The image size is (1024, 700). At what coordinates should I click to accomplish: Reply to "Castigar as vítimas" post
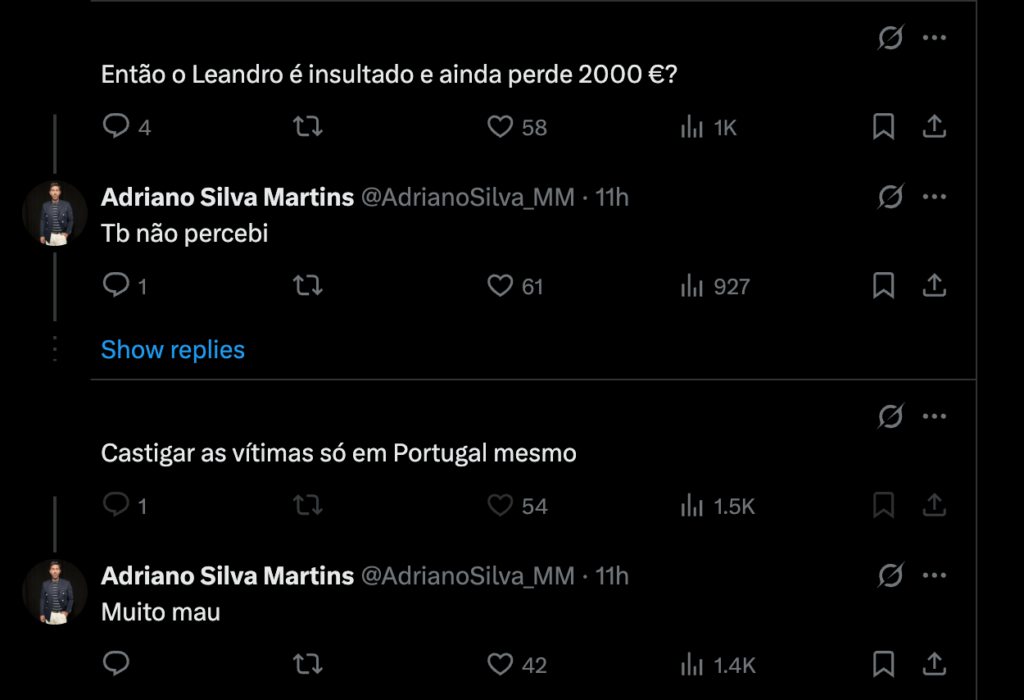[118, 506]
